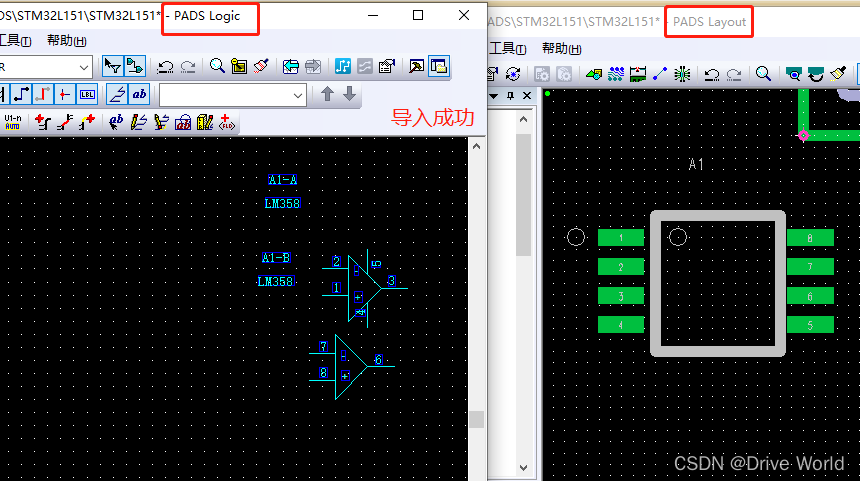Go to next view in PADS Logic
The height and width of the screenshot is (481, 860).
coord(313,66)
